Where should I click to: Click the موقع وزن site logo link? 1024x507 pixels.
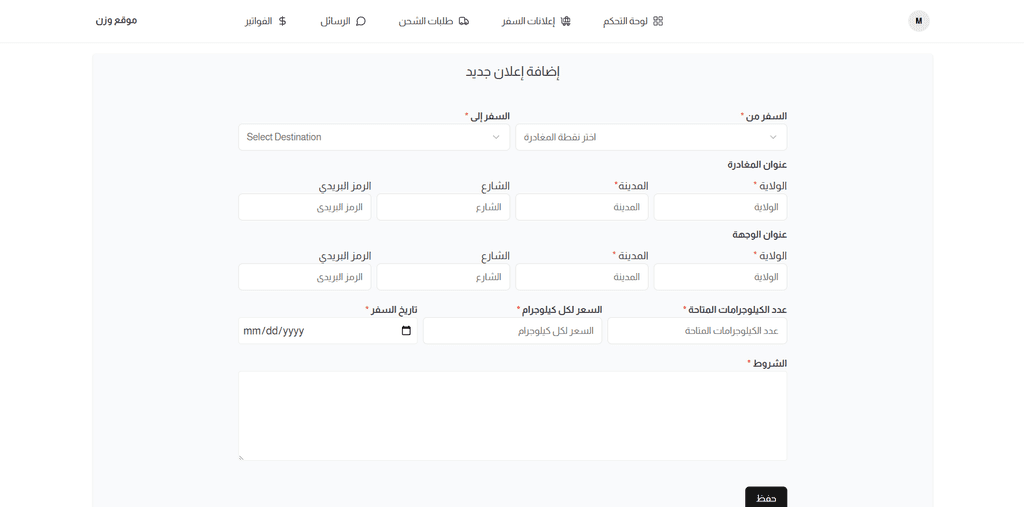click(116, 20)
